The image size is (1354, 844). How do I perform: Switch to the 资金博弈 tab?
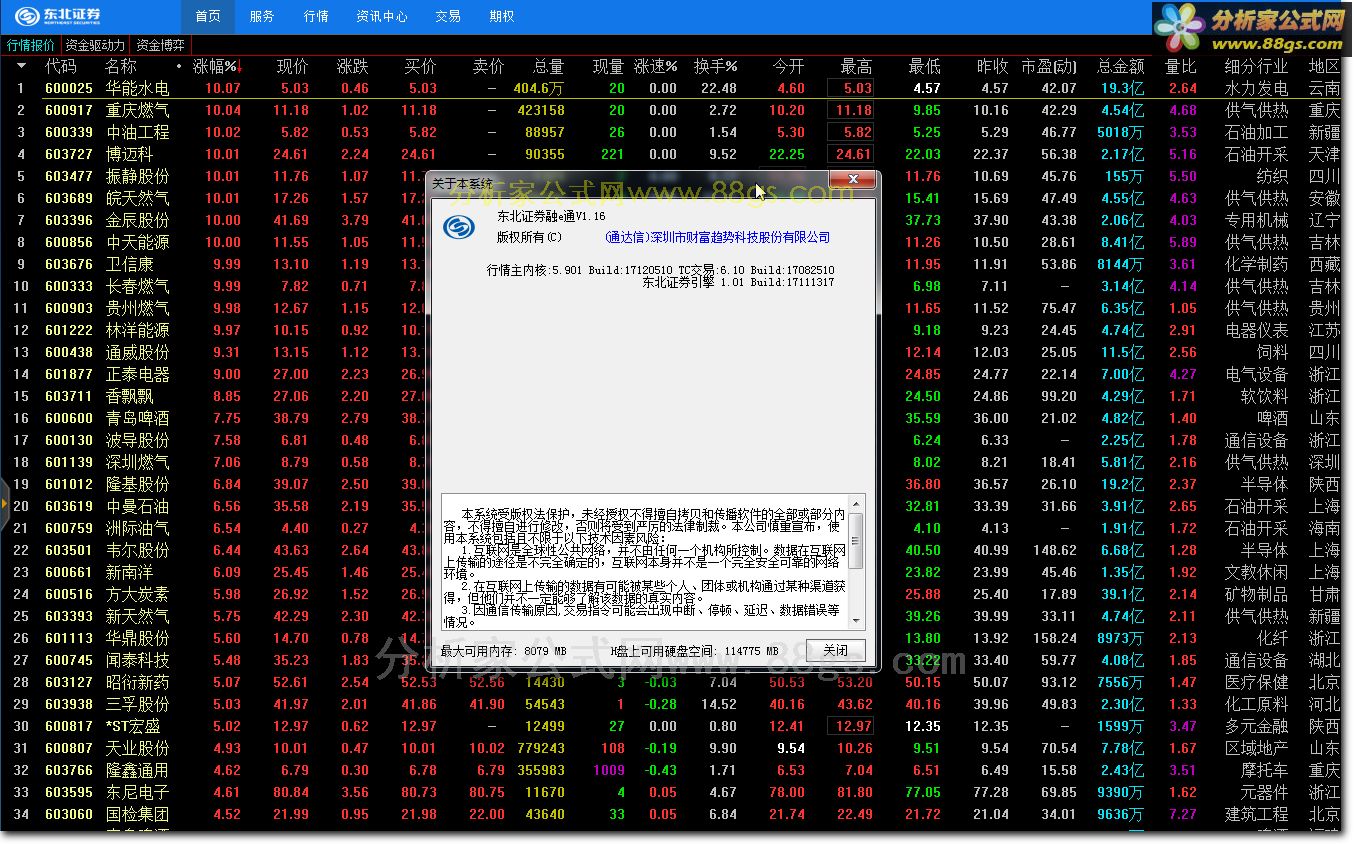[x=160, y=45]
